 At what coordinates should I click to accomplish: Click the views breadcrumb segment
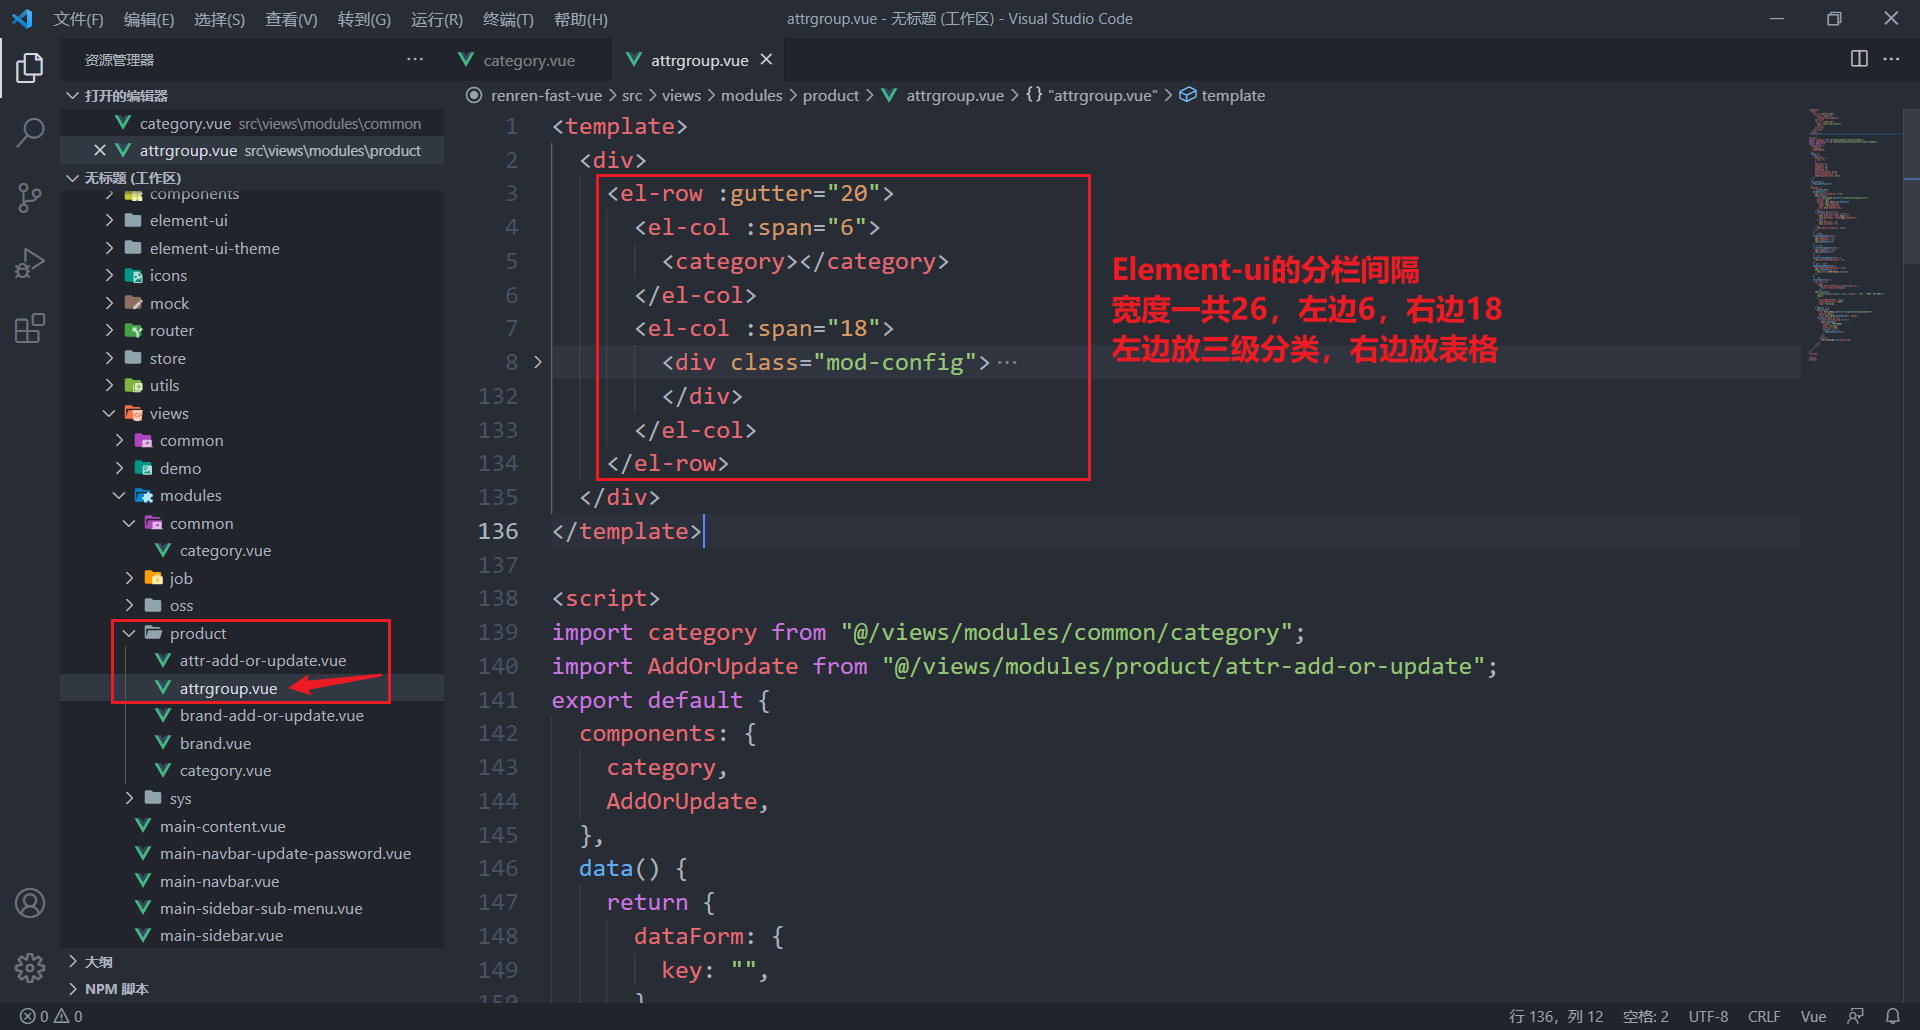tap(681, 95)
